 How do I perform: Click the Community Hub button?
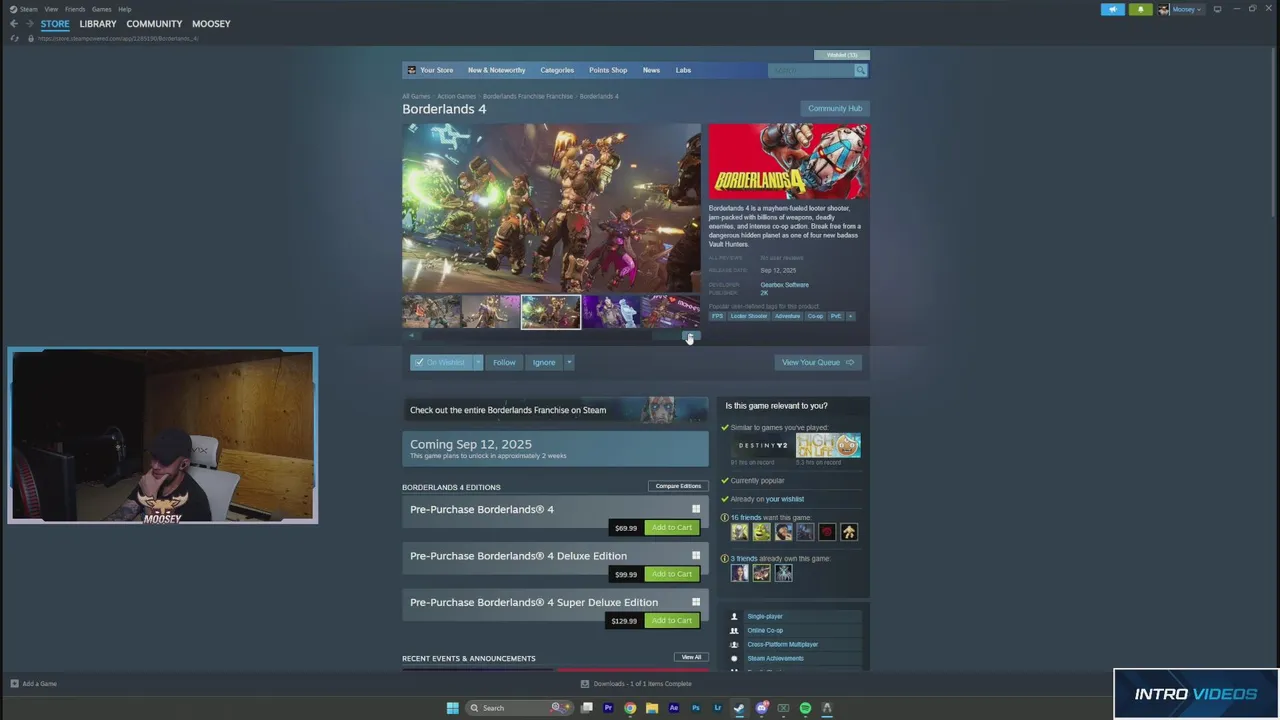(835, 108)
